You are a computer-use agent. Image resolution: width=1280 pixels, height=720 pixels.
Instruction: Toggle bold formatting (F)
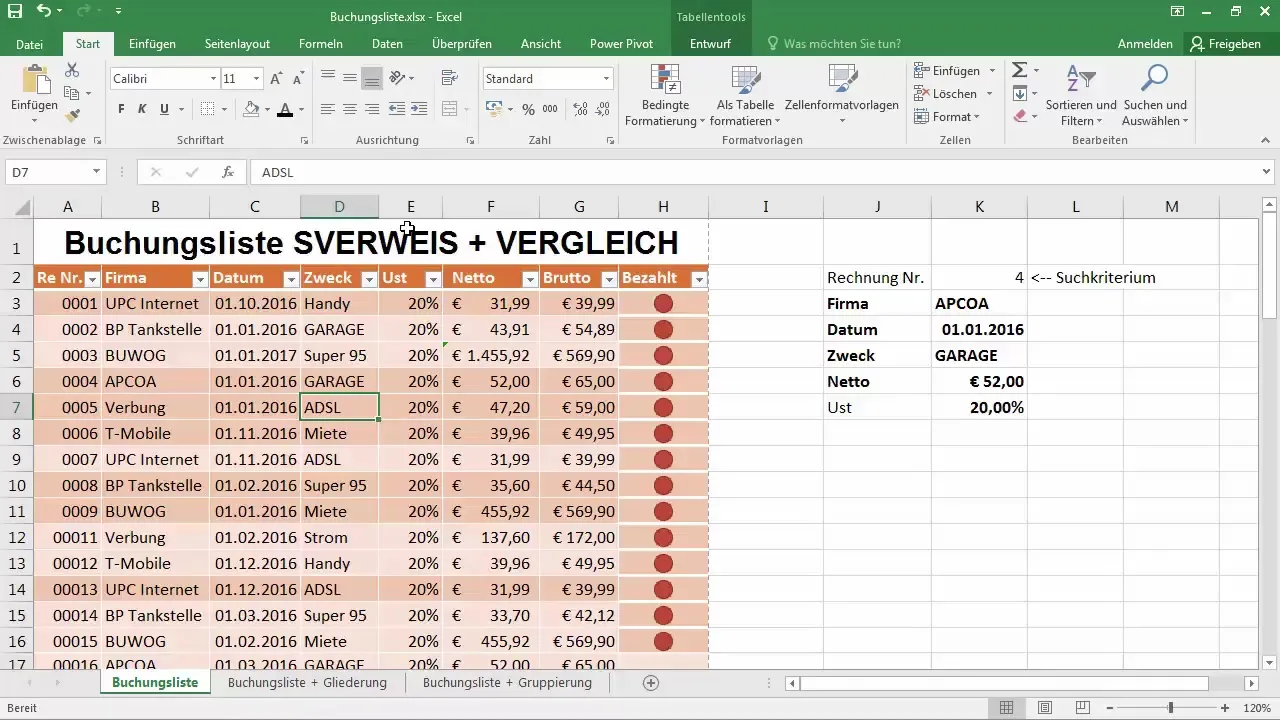121,109
